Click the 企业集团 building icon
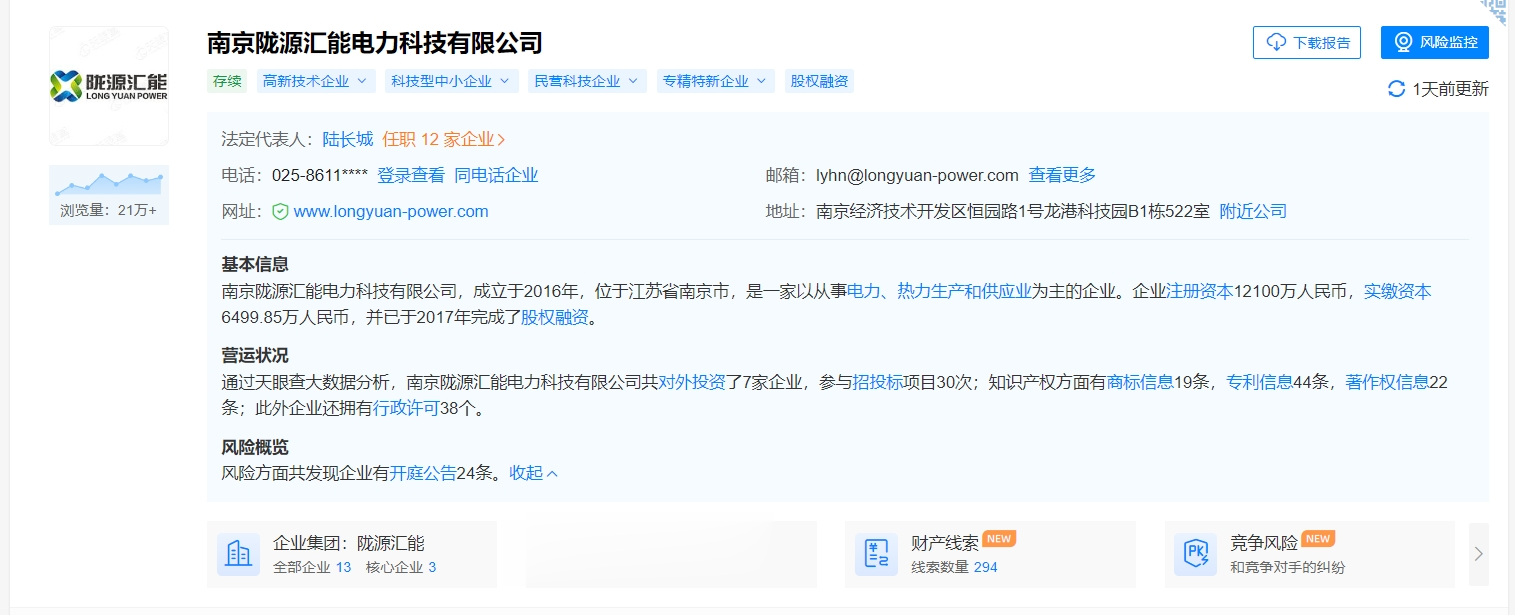Screen dimensions: 1515x615 tap(238, 554)
